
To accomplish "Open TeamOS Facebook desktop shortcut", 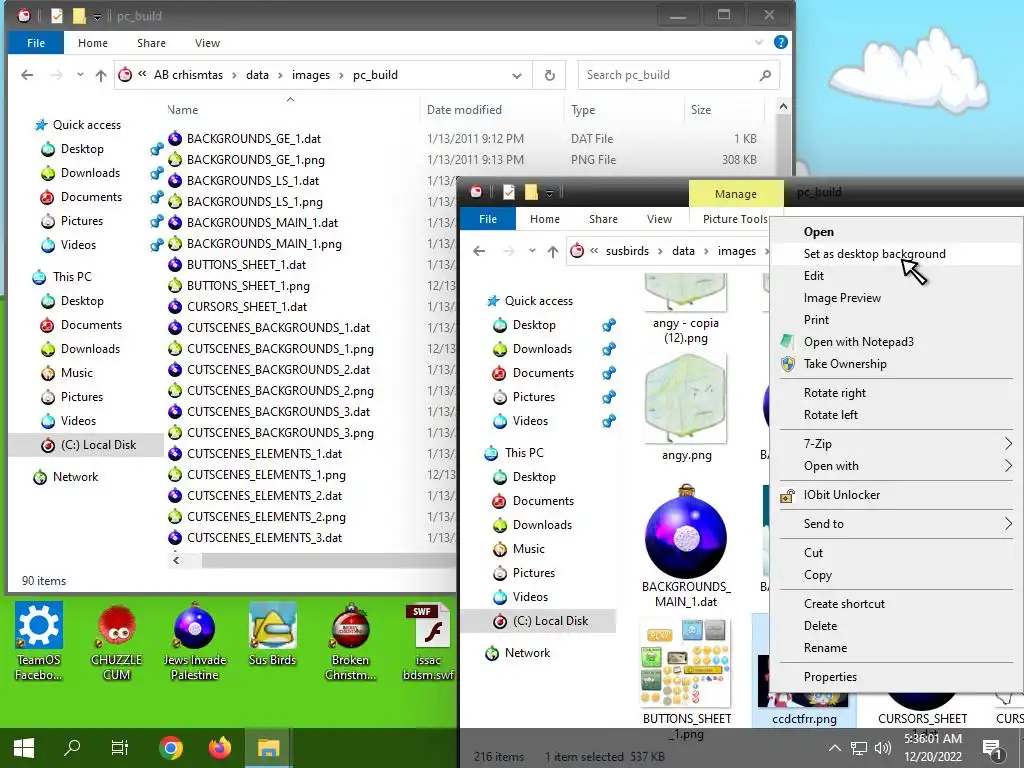I will [39, 641].
